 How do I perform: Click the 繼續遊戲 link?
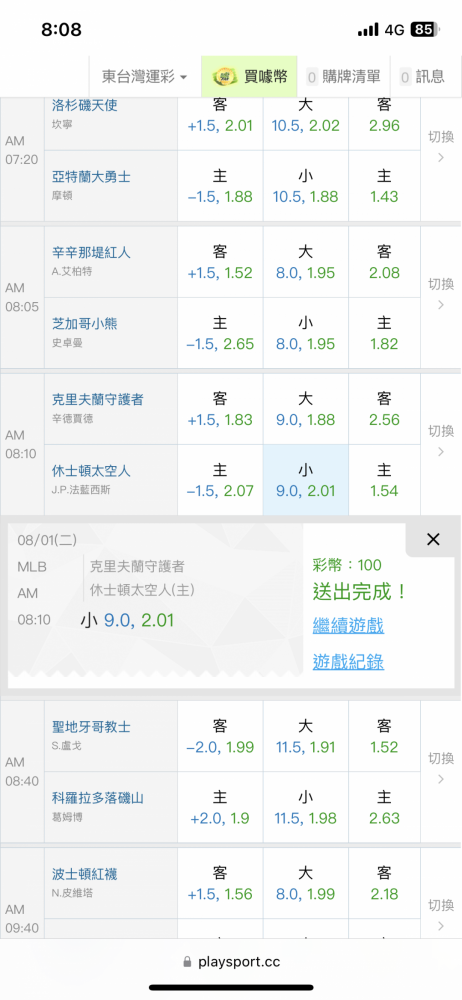tap(348, 625)
